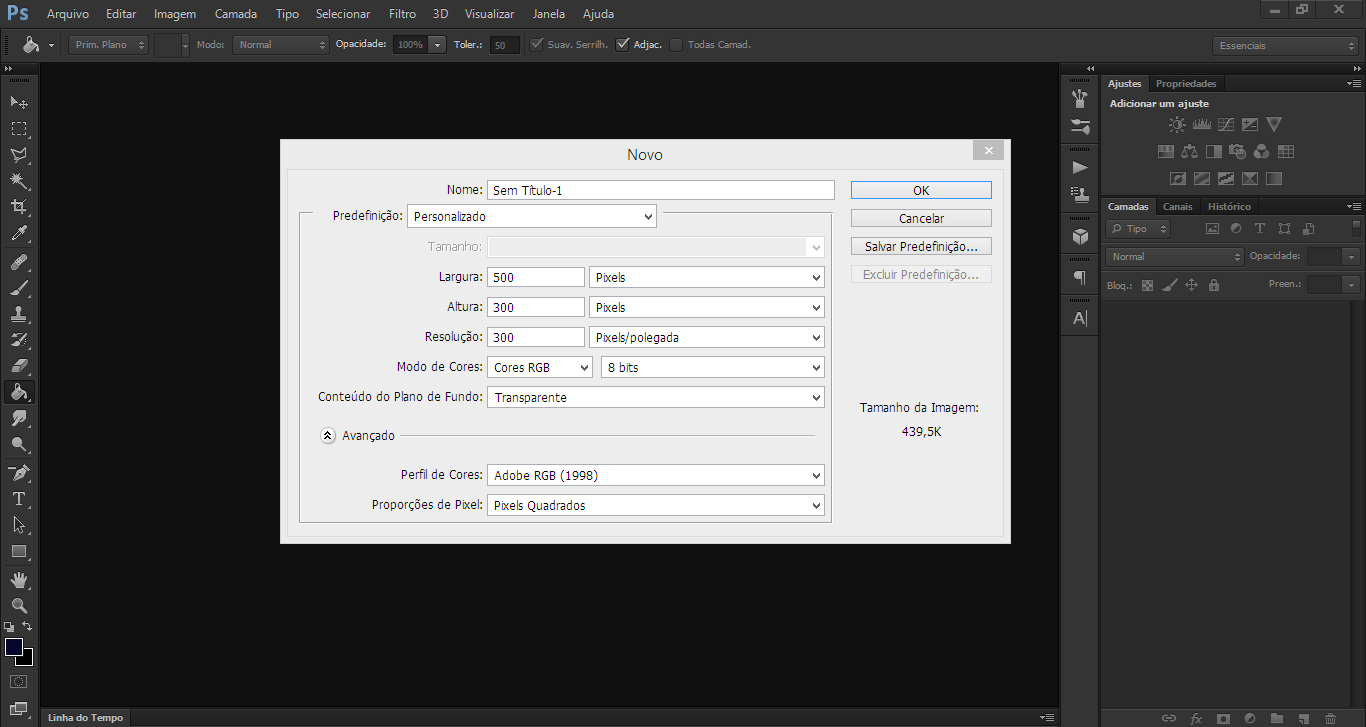Open the Filtro menu
Screen dimensions: 1366x727
tap(402, 14)
